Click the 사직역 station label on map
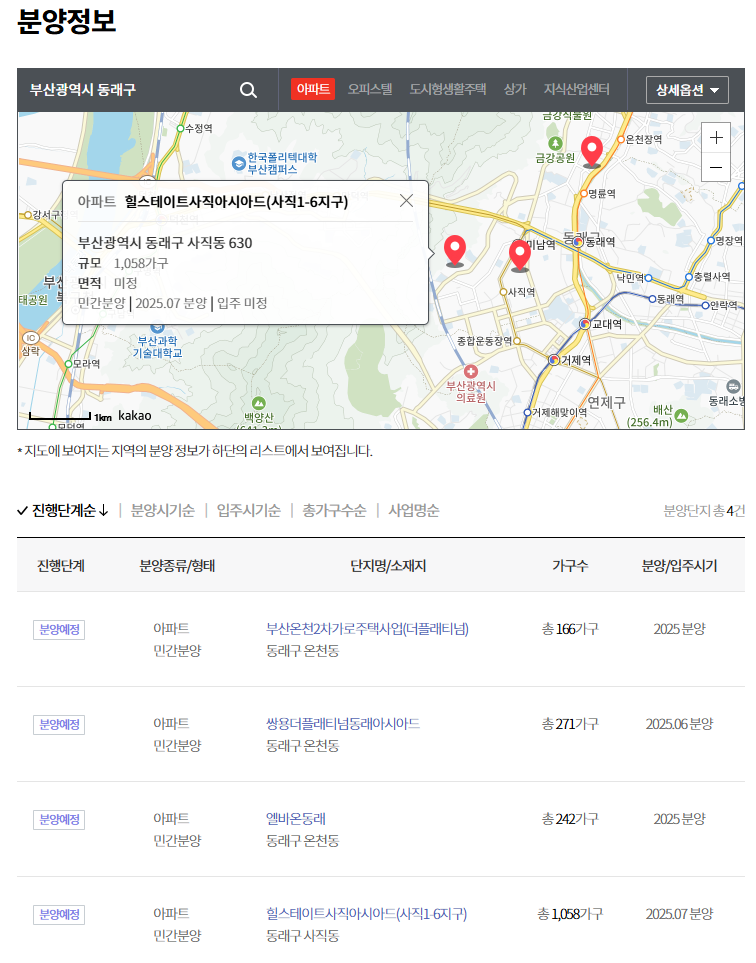Viewport: 756px width, 963px height. point(521,292)
